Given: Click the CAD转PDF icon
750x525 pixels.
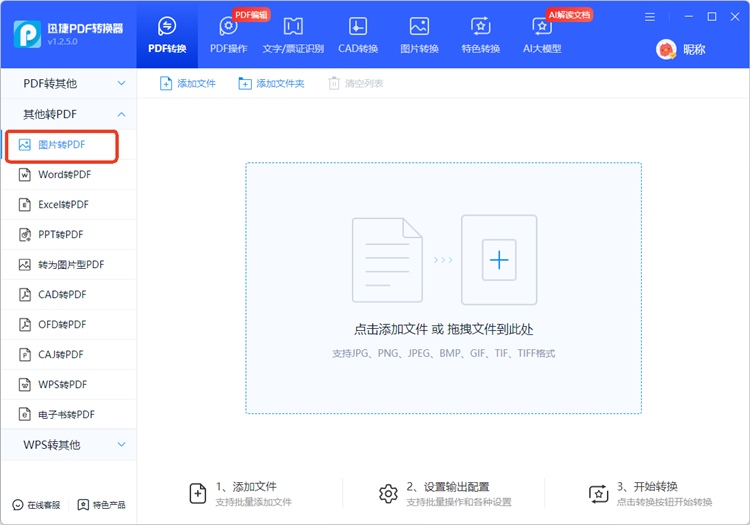Looking at the screenshot, I should [x=25, y=295].
